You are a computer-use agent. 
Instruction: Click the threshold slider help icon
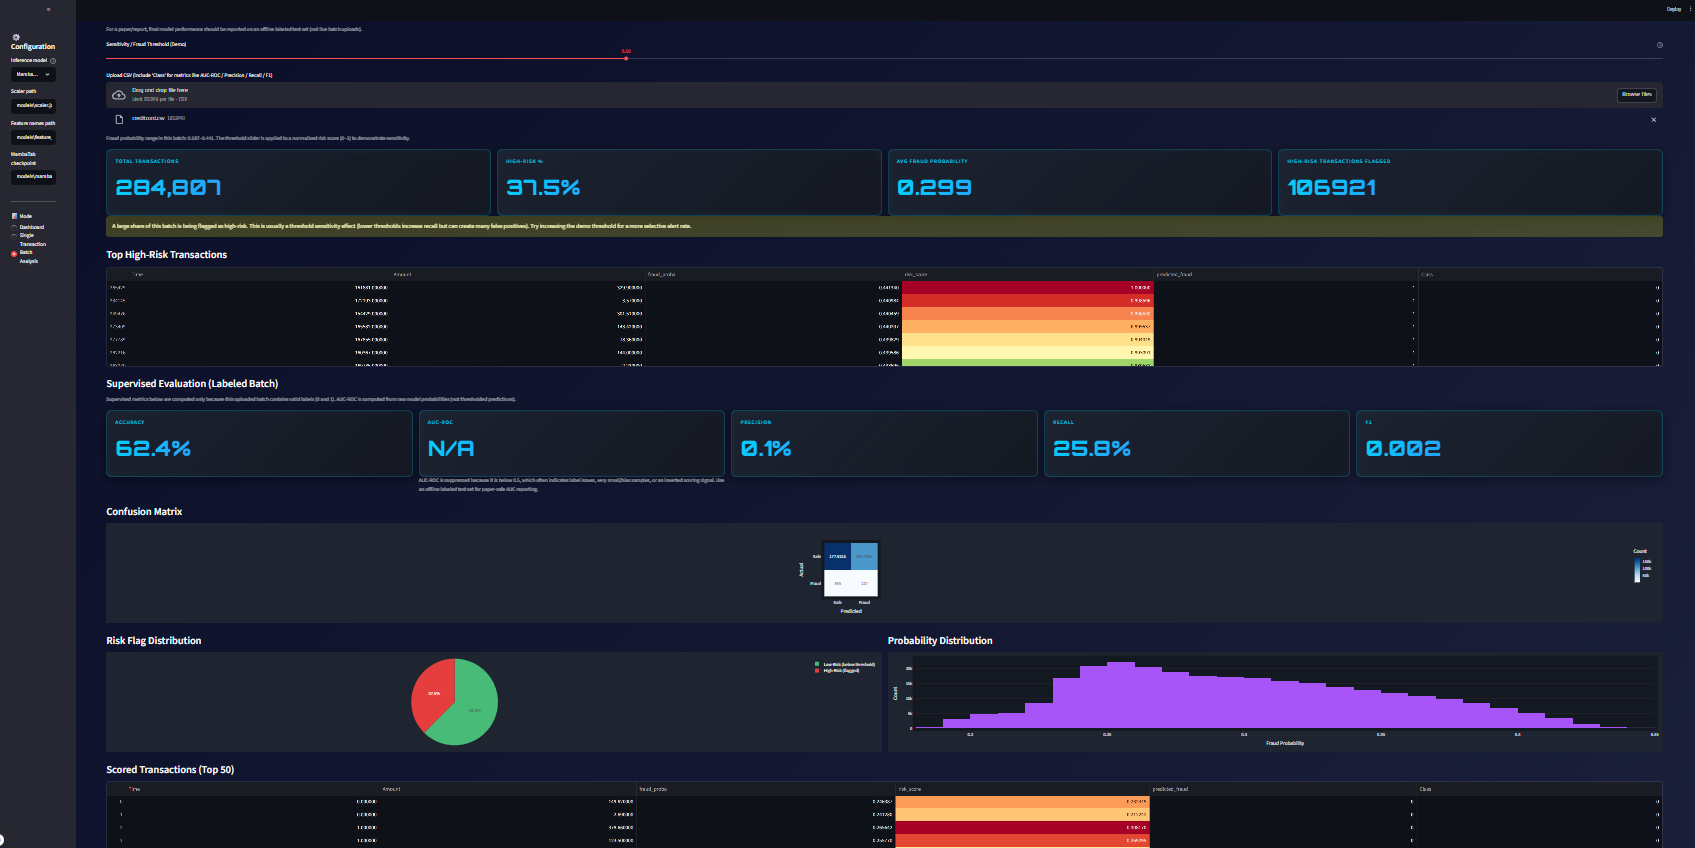click(x=1659, y=45)
